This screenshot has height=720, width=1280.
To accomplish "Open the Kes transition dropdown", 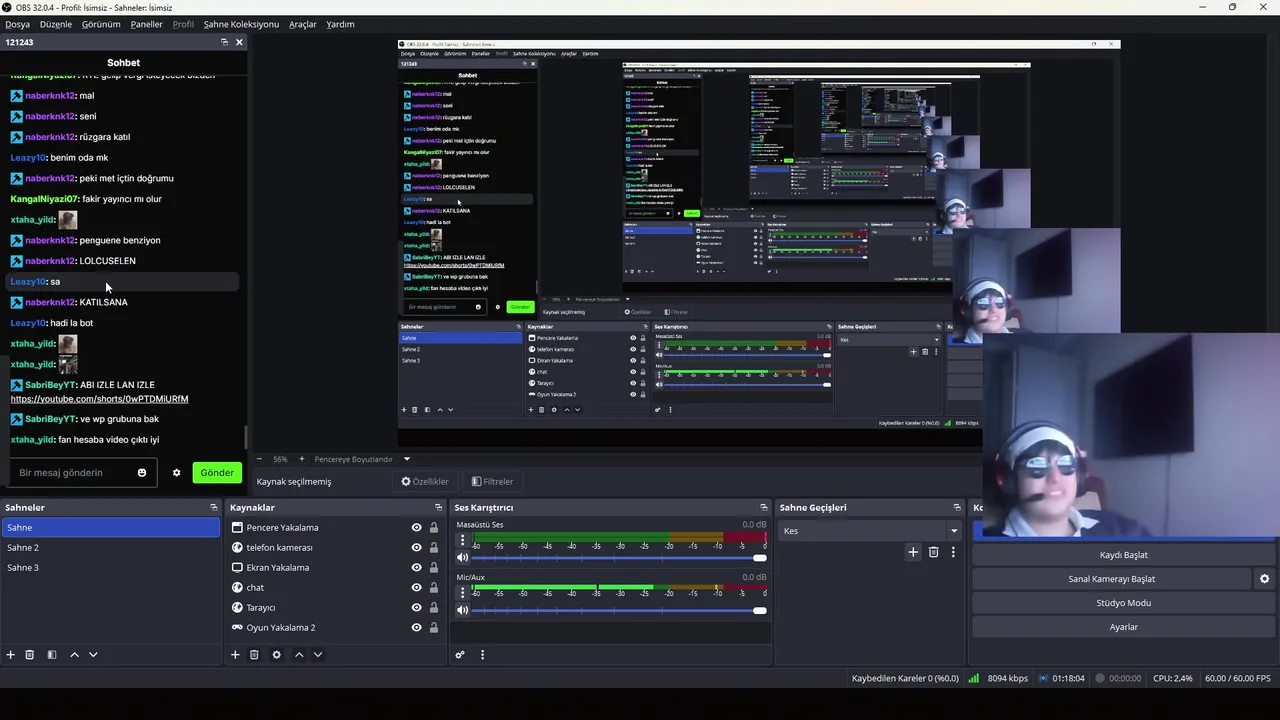I will [871, 531].
